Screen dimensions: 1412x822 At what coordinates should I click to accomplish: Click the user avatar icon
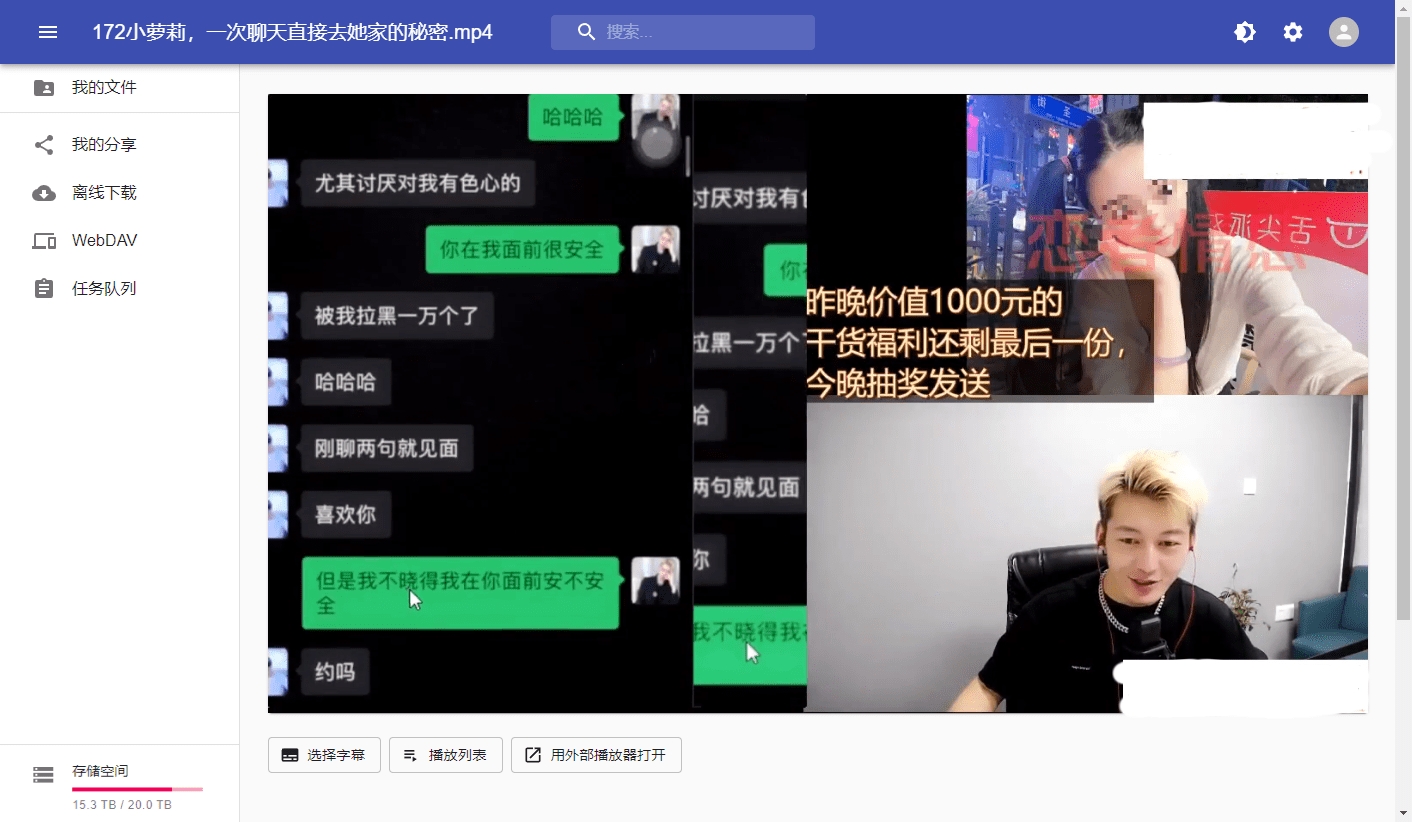pyautogui.click(x=1343, y=32)
